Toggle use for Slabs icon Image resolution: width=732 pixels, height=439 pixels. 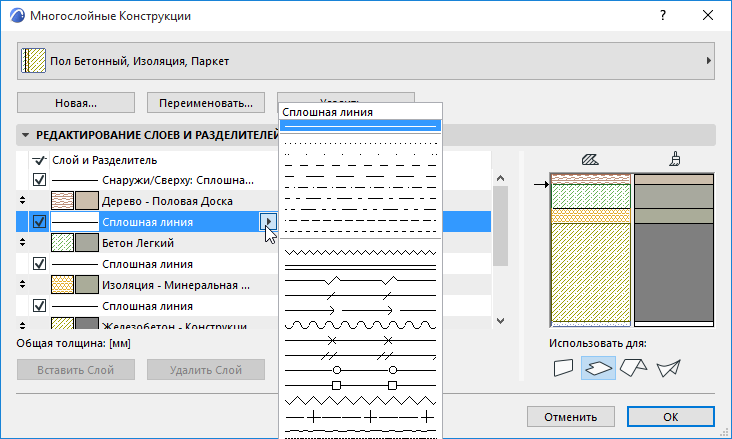pyautogui.click(x=599, y=369)
